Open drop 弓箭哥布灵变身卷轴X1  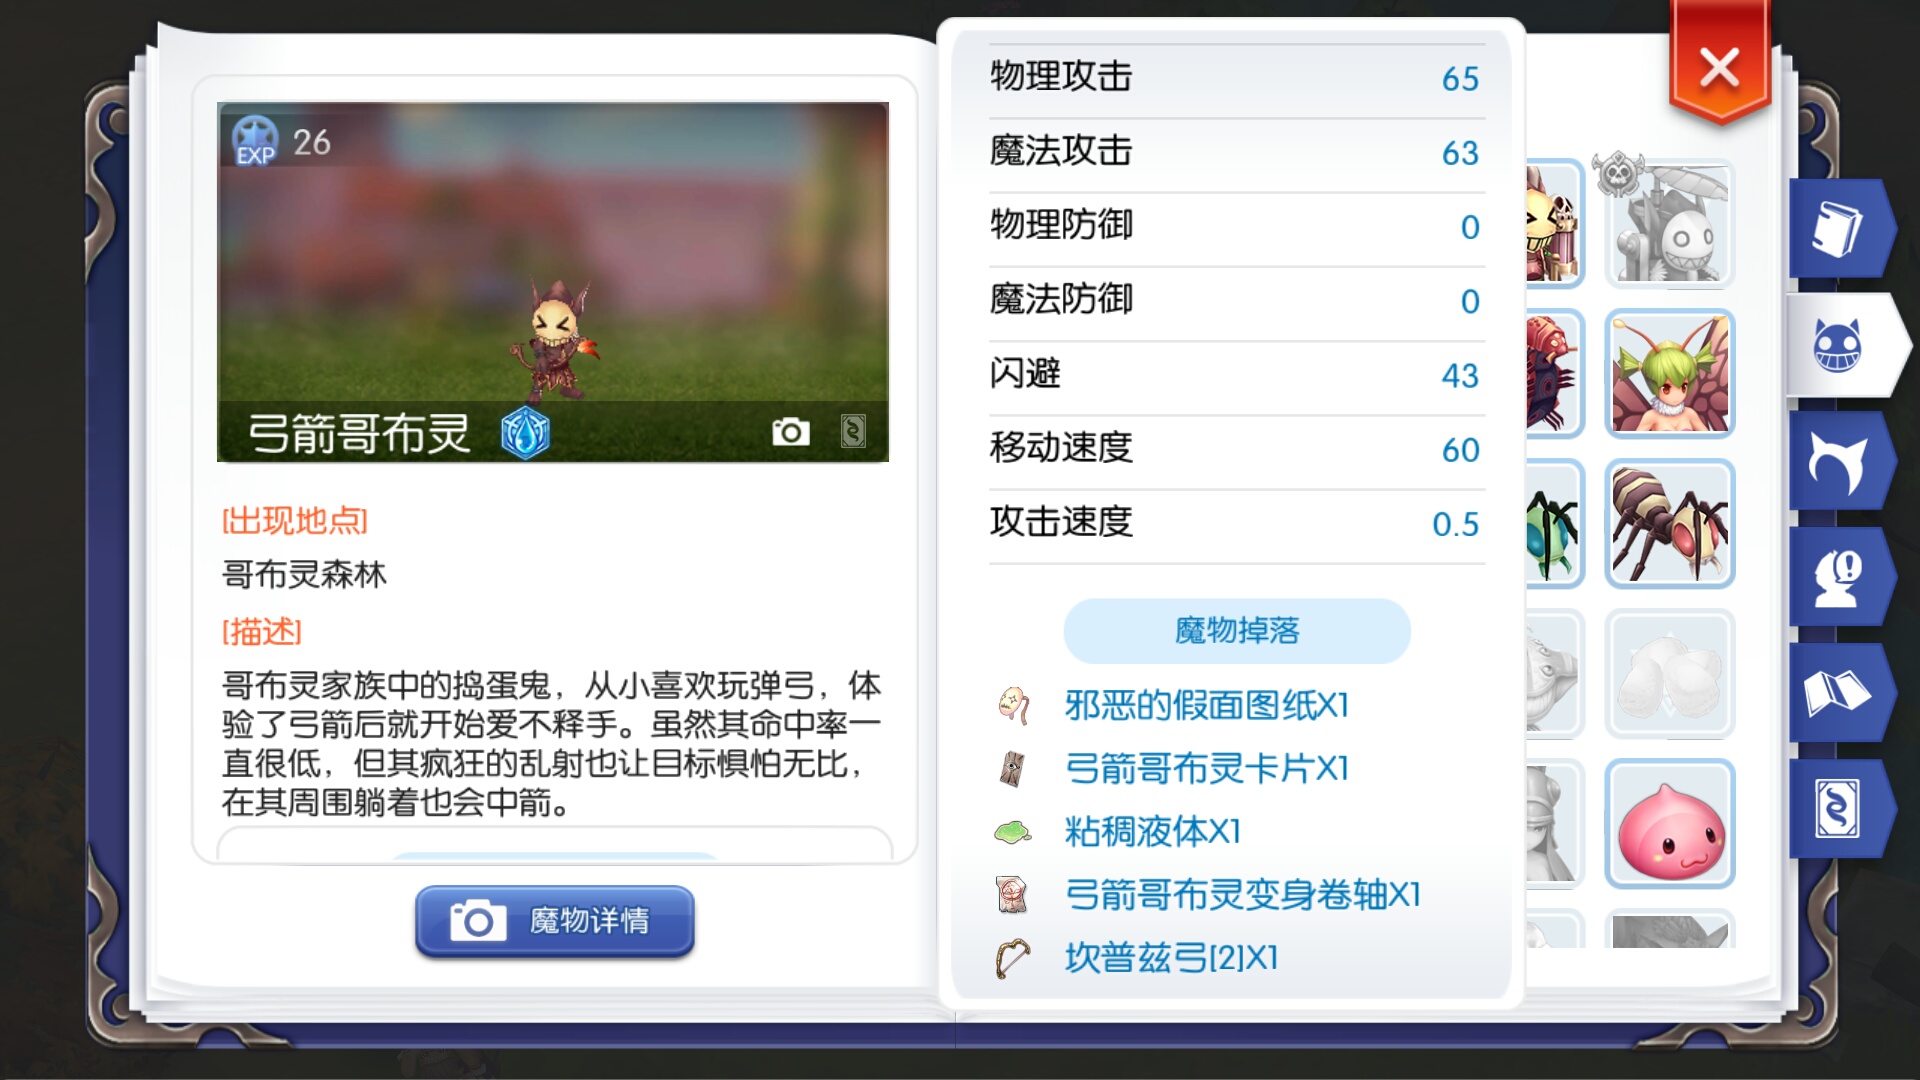pos(1242,895)
